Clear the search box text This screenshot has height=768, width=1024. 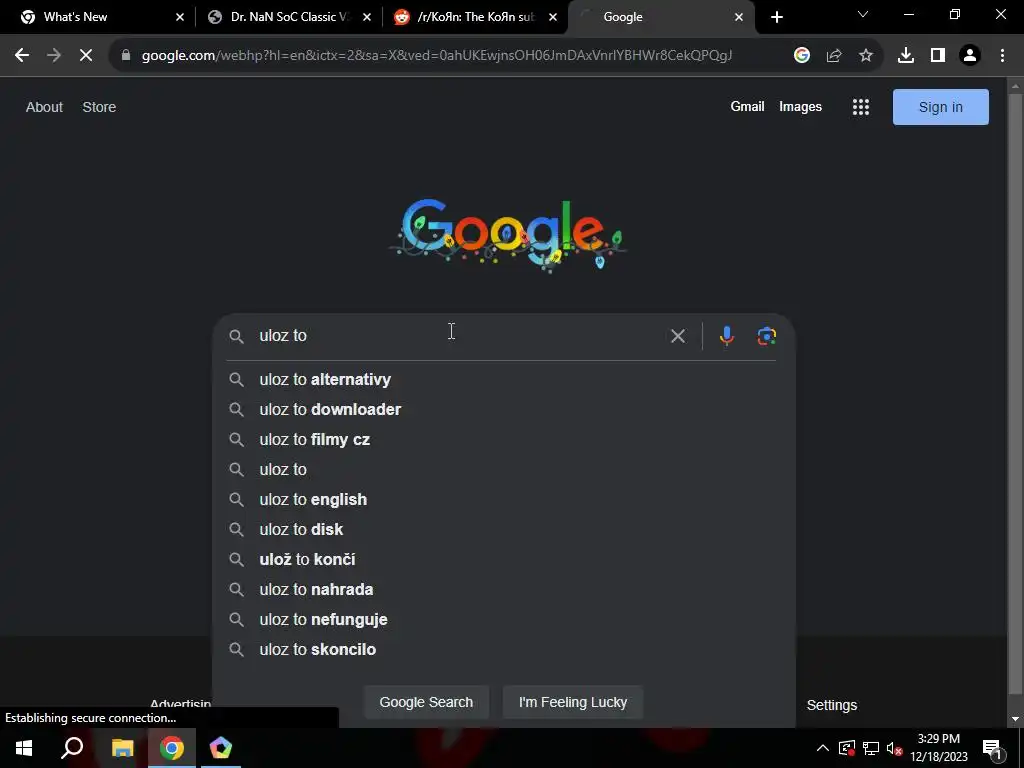point(678,336)
